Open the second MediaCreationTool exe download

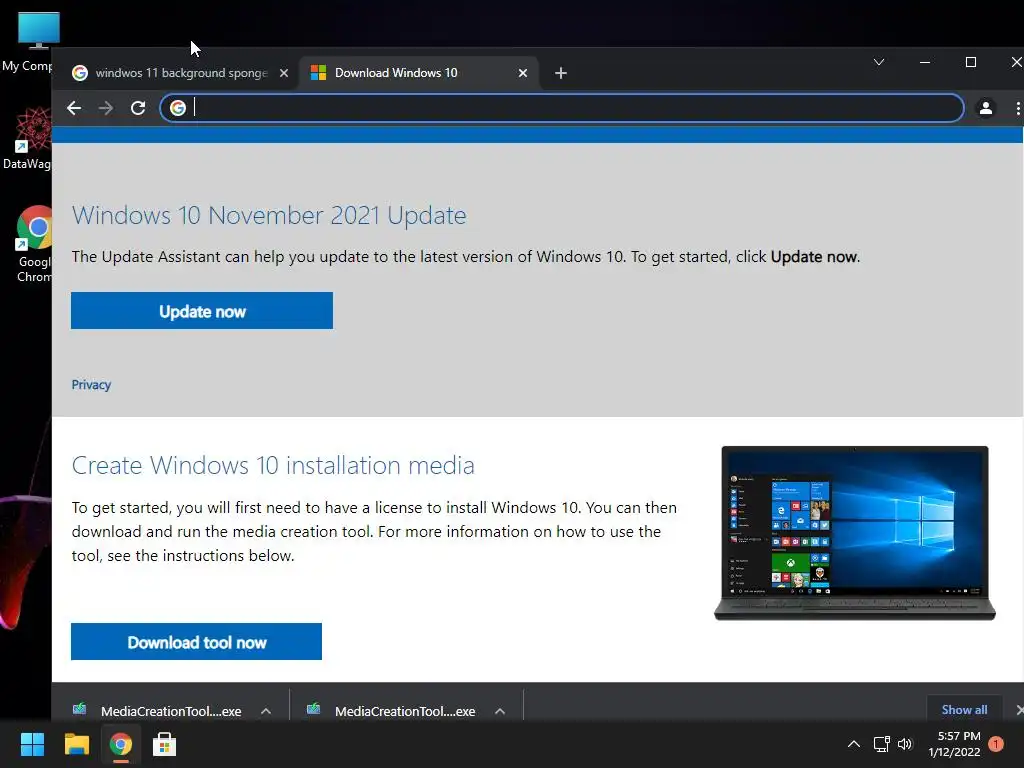392,711
